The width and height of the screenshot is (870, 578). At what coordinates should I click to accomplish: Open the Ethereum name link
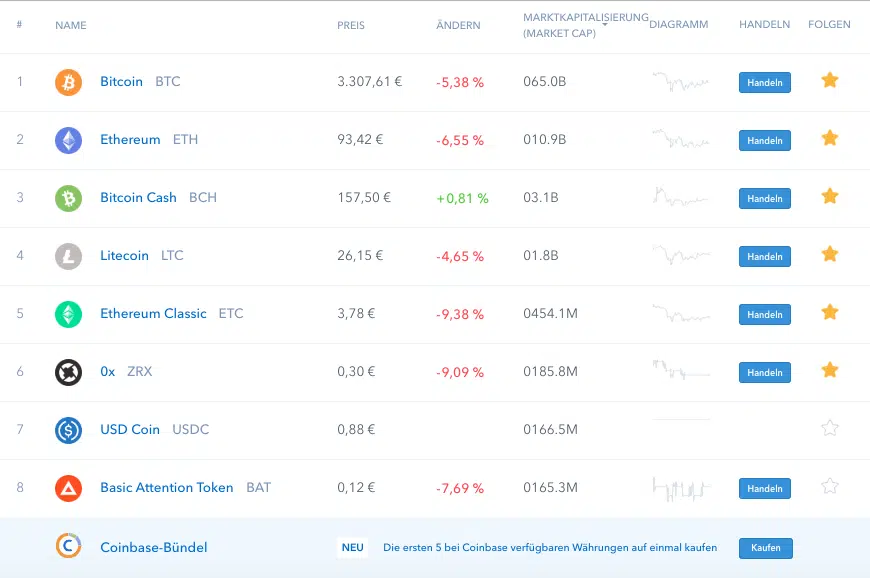(130, 139)
